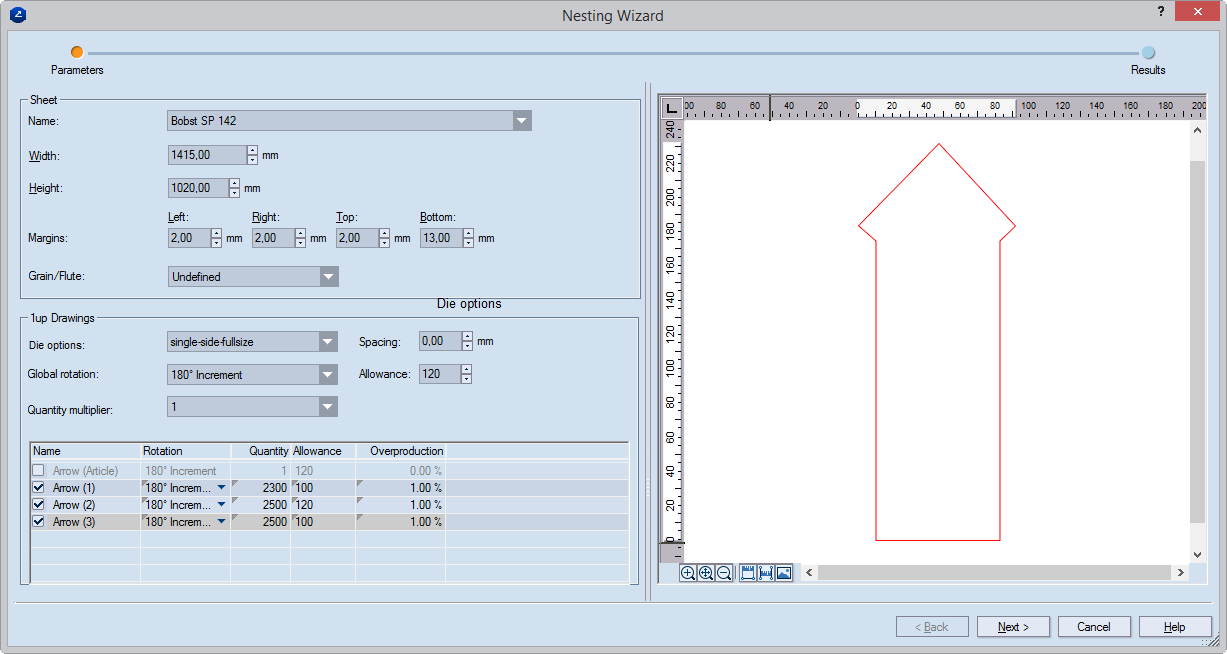Viewport: 1227px width, 654px height.
Task: Go to the Results wizard step
Action: 1148,53
